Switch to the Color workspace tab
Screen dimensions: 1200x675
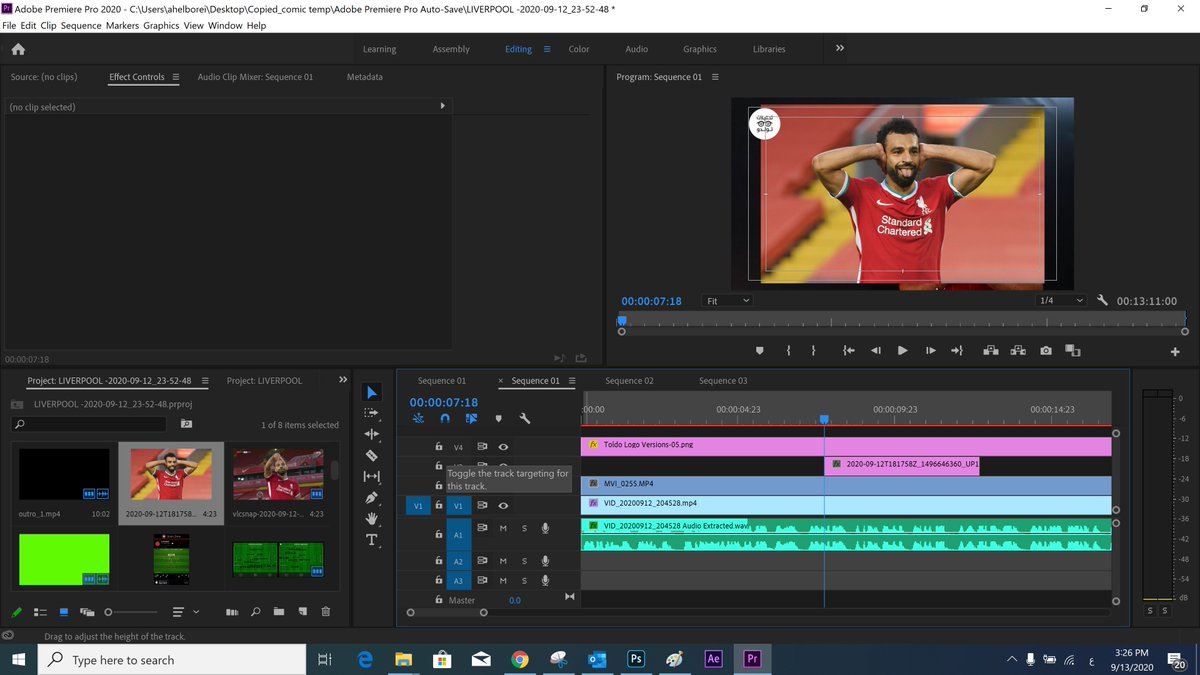pos(579,49)
